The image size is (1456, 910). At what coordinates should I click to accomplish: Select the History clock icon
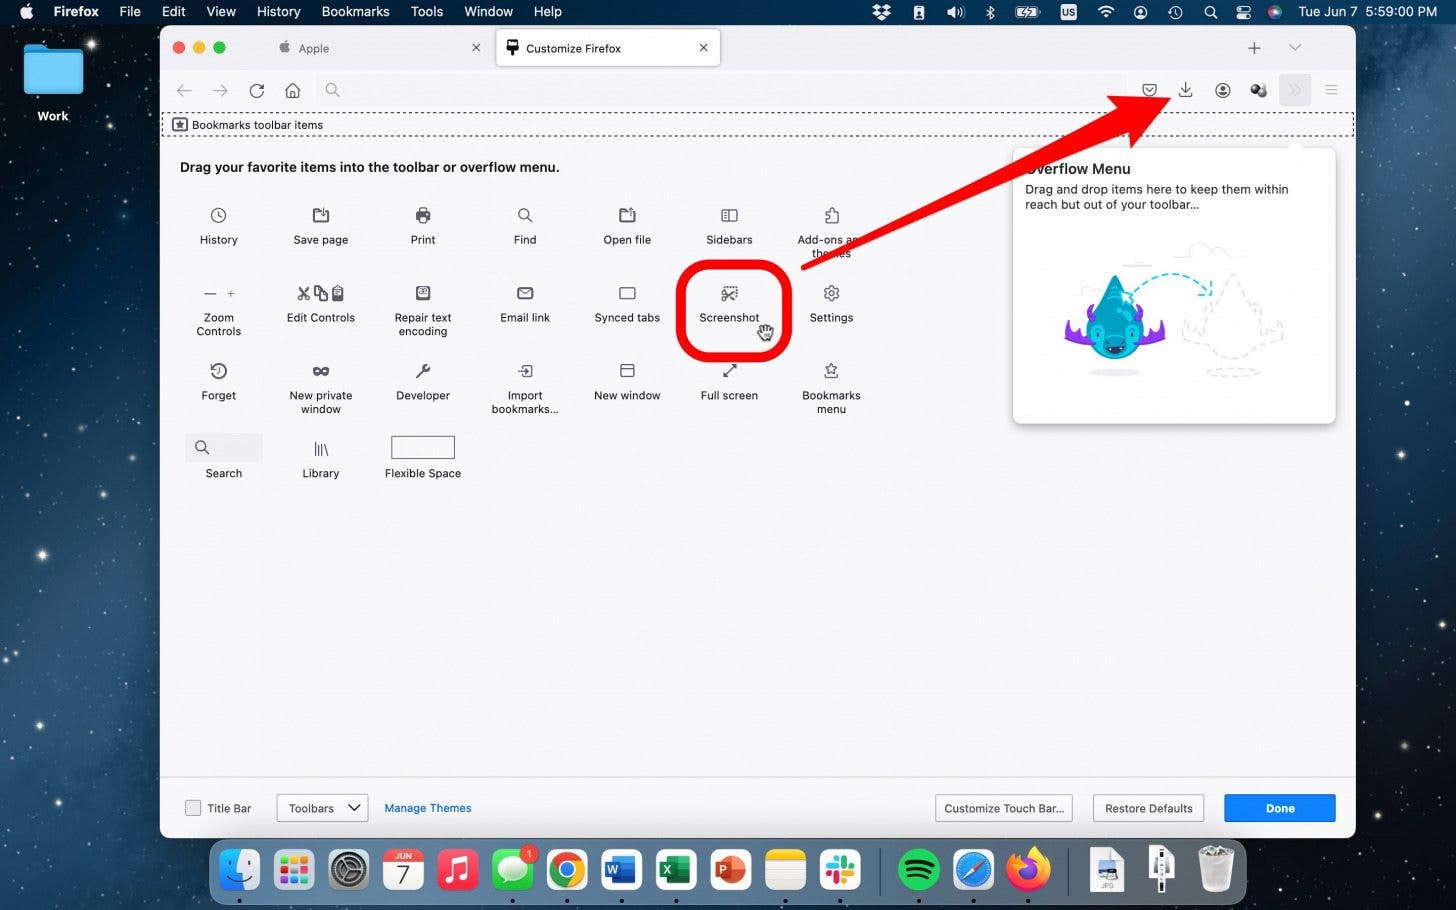[218, 215]
